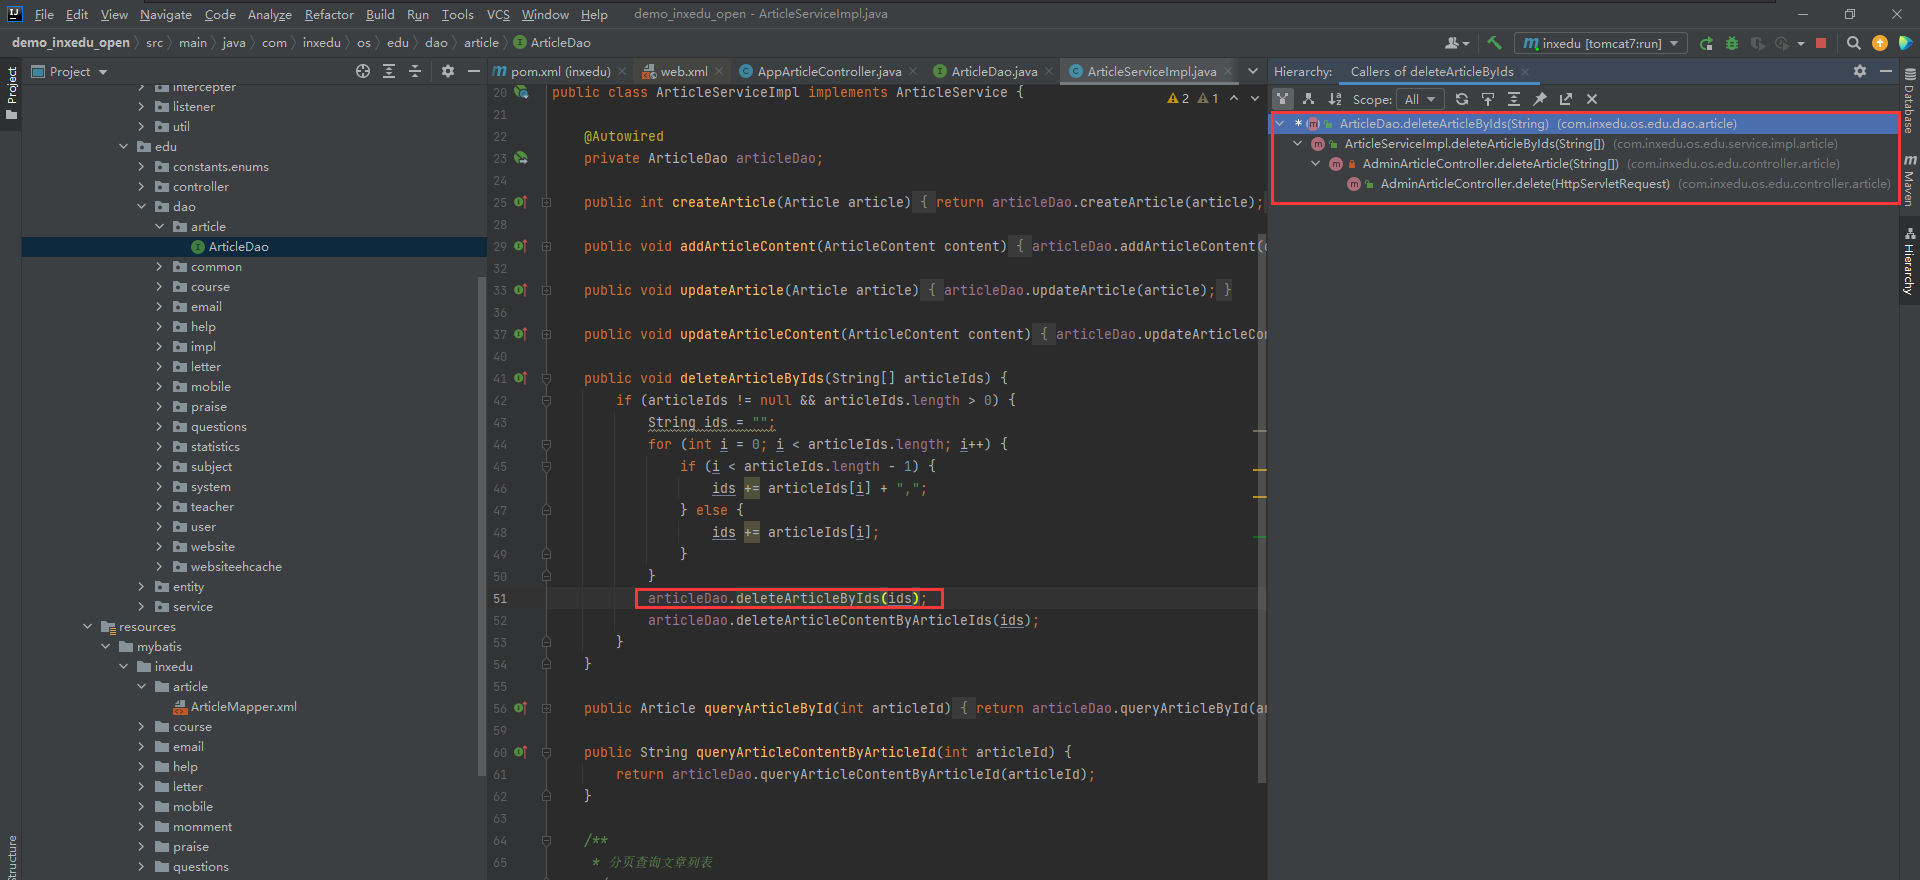Expand all in the Project panel
1920x880 pixels.
coord(389,71)
